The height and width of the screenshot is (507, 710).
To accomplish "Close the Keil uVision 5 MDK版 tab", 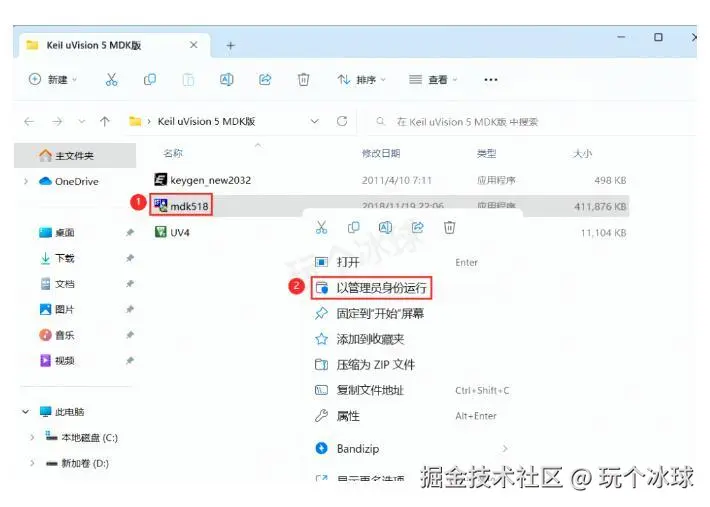I will tap(193, 45).
